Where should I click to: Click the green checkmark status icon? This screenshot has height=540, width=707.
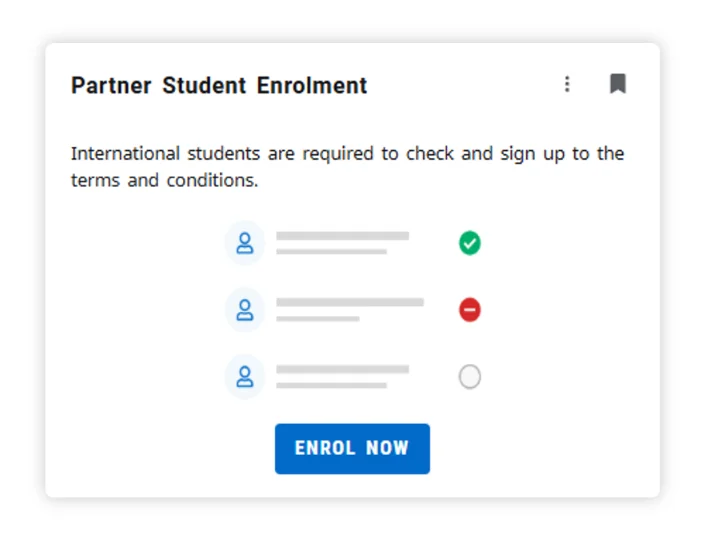[470, 243]
